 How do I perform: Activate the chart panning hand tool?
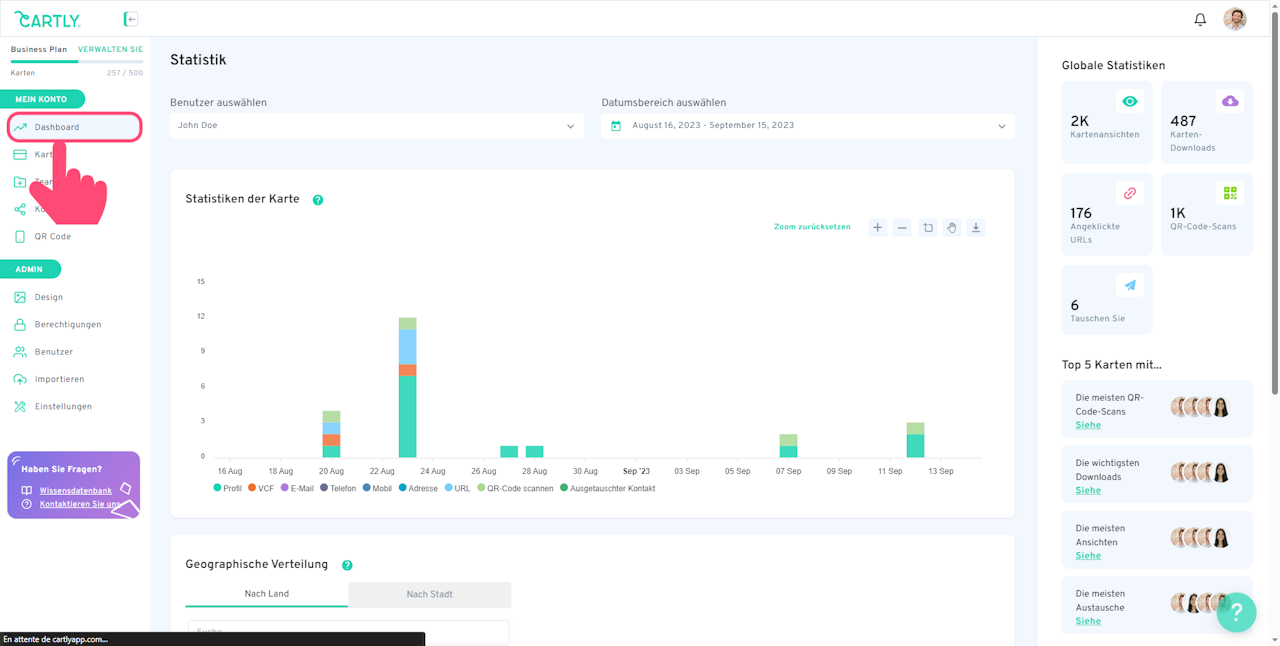coord(952,228)
